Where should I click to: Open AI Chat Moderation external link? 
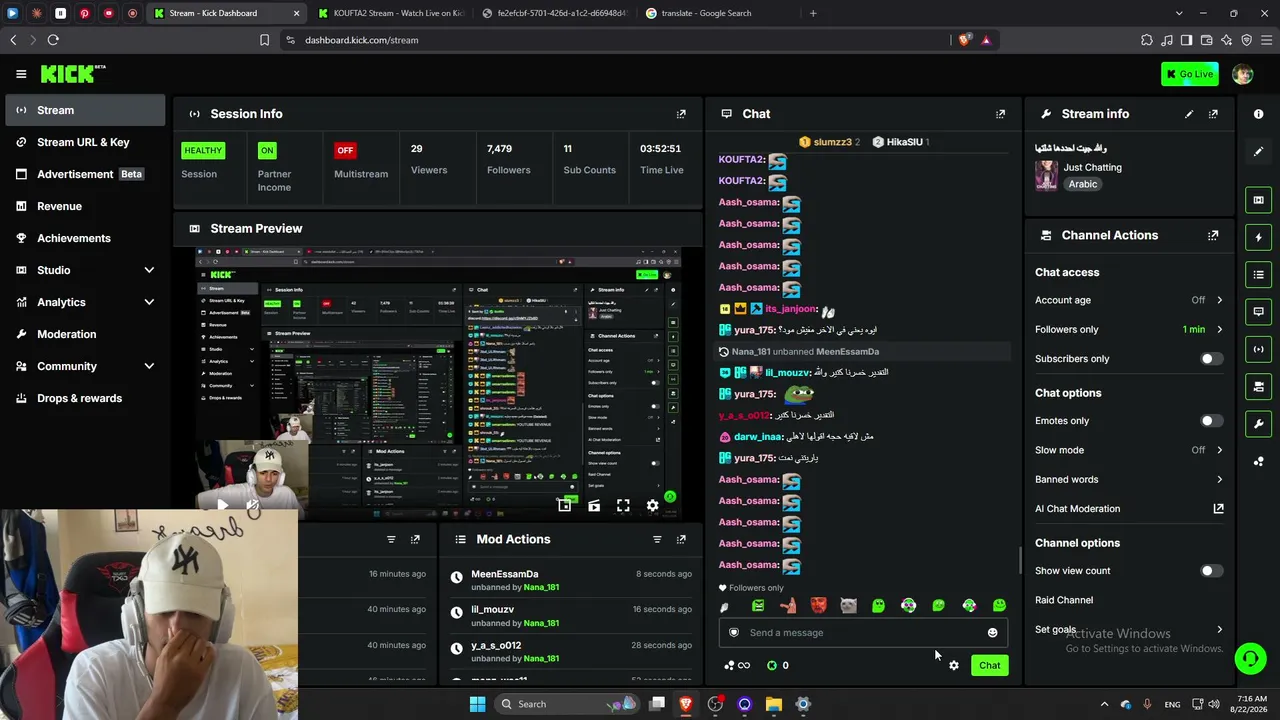pyautogui.click(x=1218, y=509)
